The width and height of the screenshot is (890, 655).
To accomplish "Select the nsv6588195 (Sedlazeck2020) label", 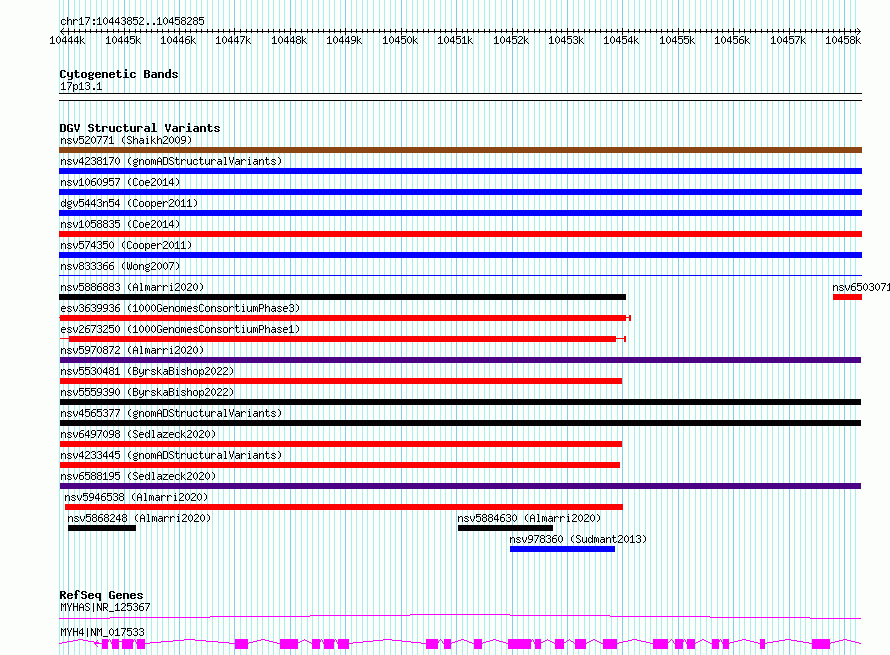I will (138, 476).
